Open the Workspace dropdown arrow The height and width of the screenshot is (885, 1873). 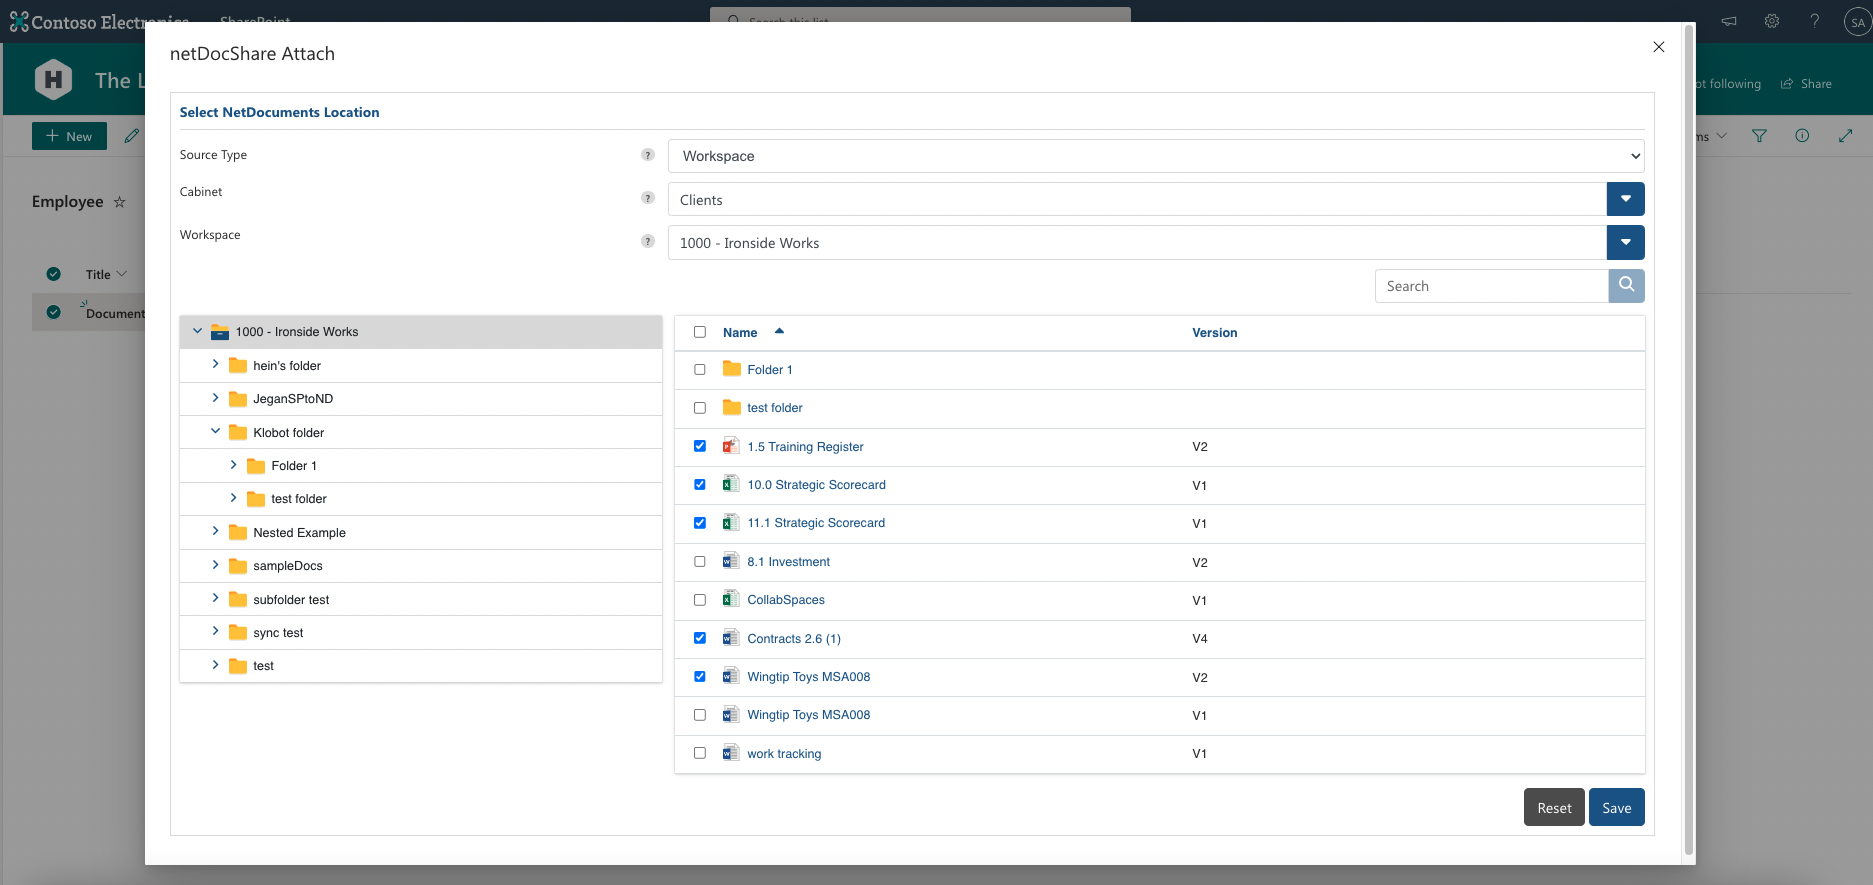(x=1626, y=242)
